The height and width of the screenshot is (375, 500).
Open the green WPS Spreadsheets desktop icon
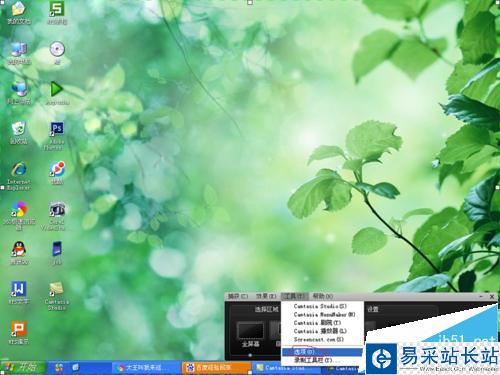[x=57, y=13]
